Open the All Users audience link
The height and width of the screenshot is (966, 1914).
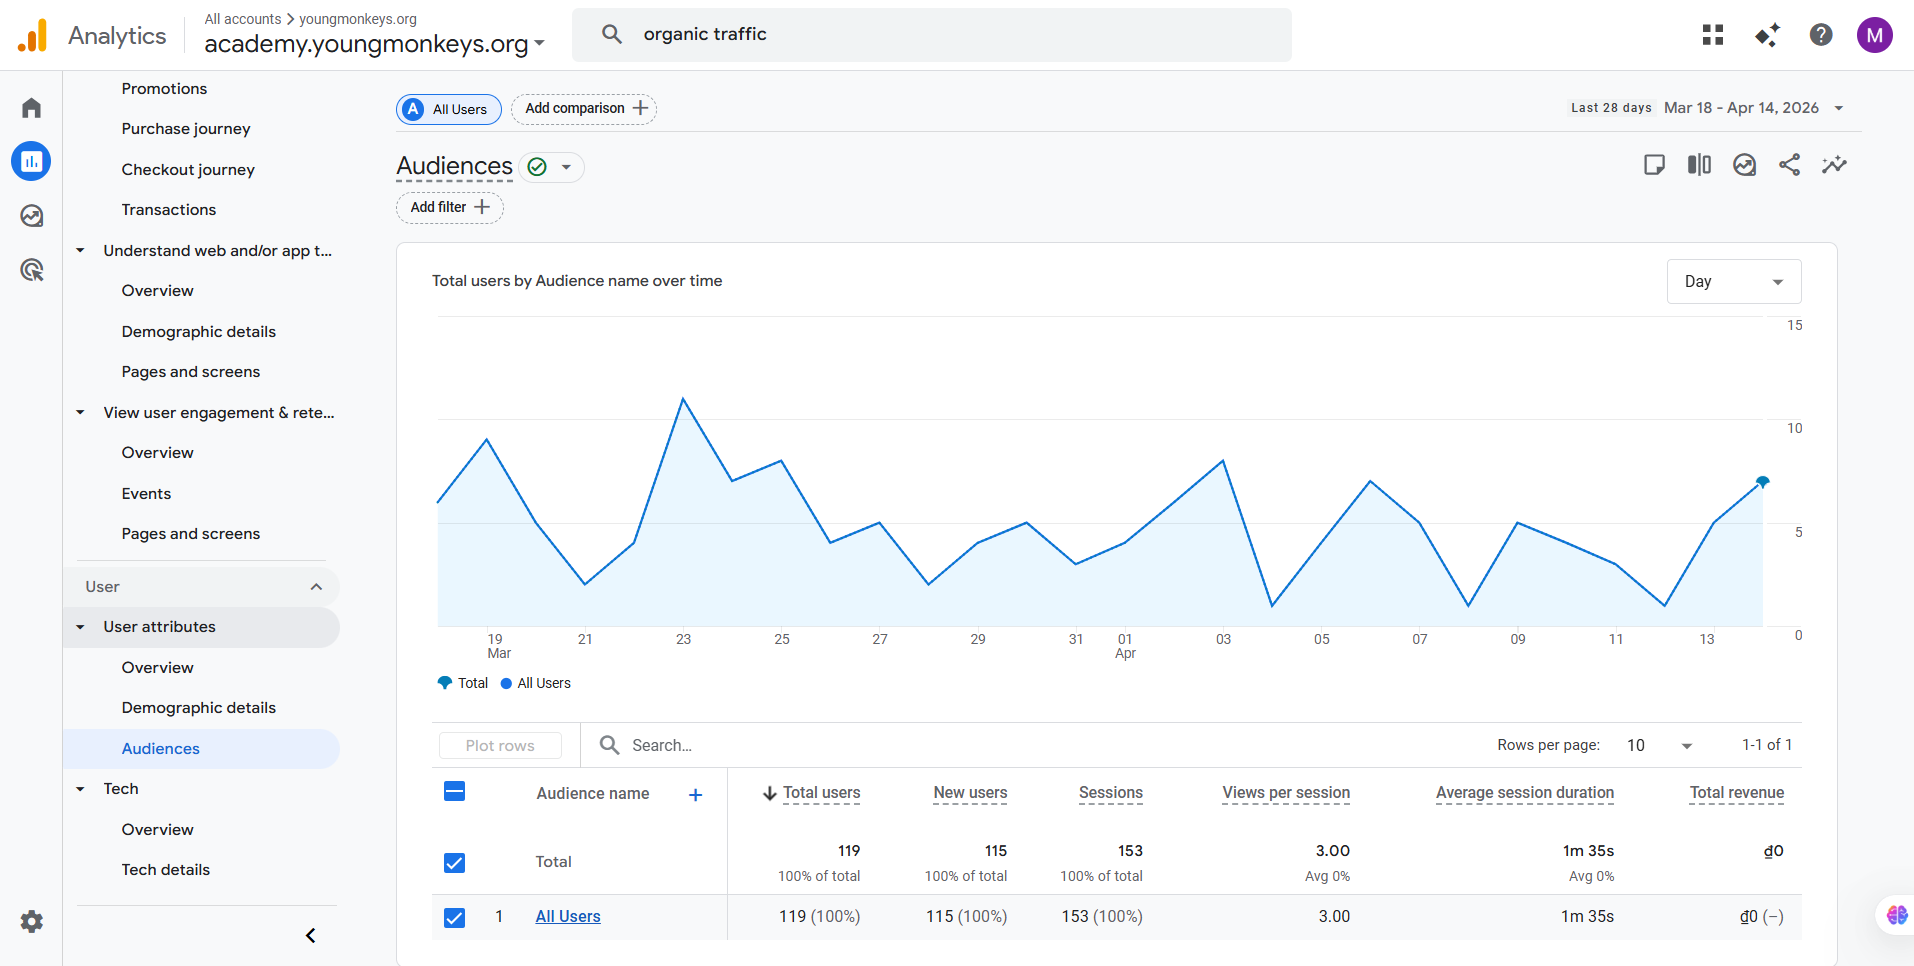click(567, 917)
